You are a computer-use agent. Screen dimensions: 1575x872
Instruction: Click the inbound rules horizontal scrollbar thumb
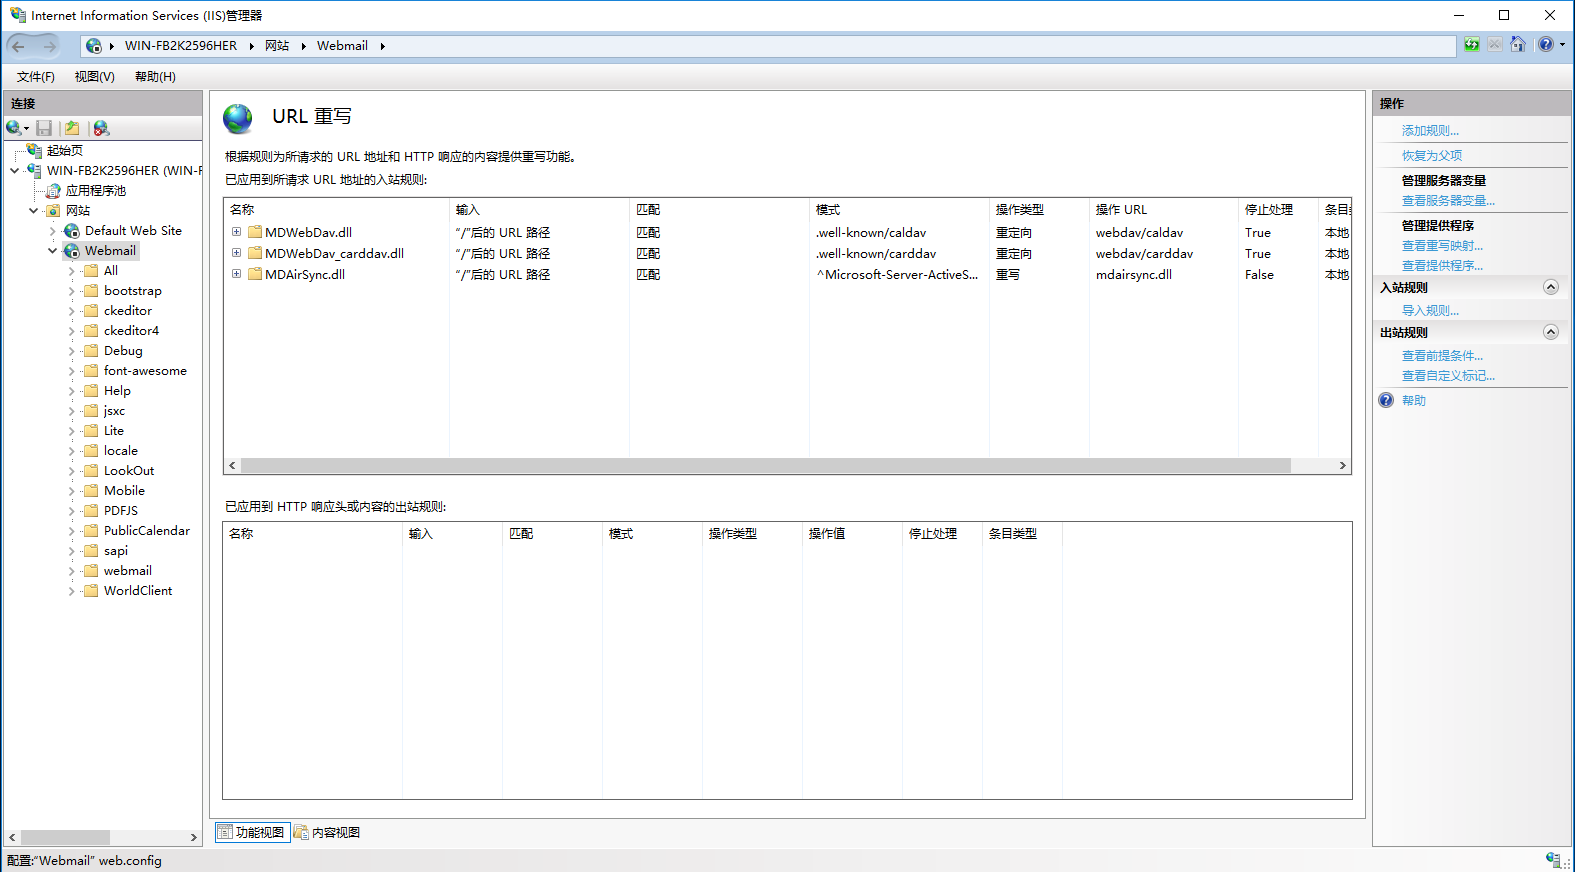[x=766, y=466]
